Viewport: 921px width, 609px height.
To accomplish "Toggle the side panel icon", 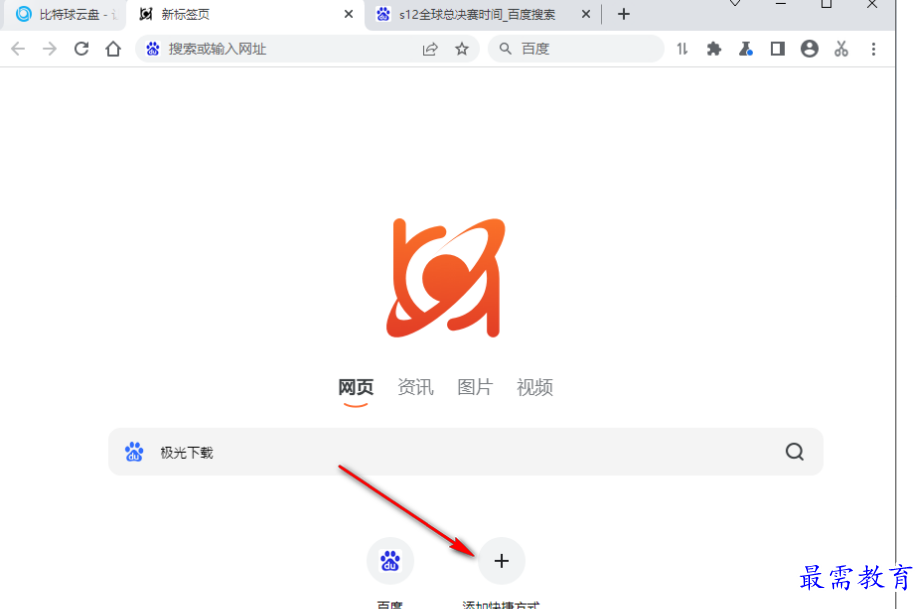I will pos(778,49).
